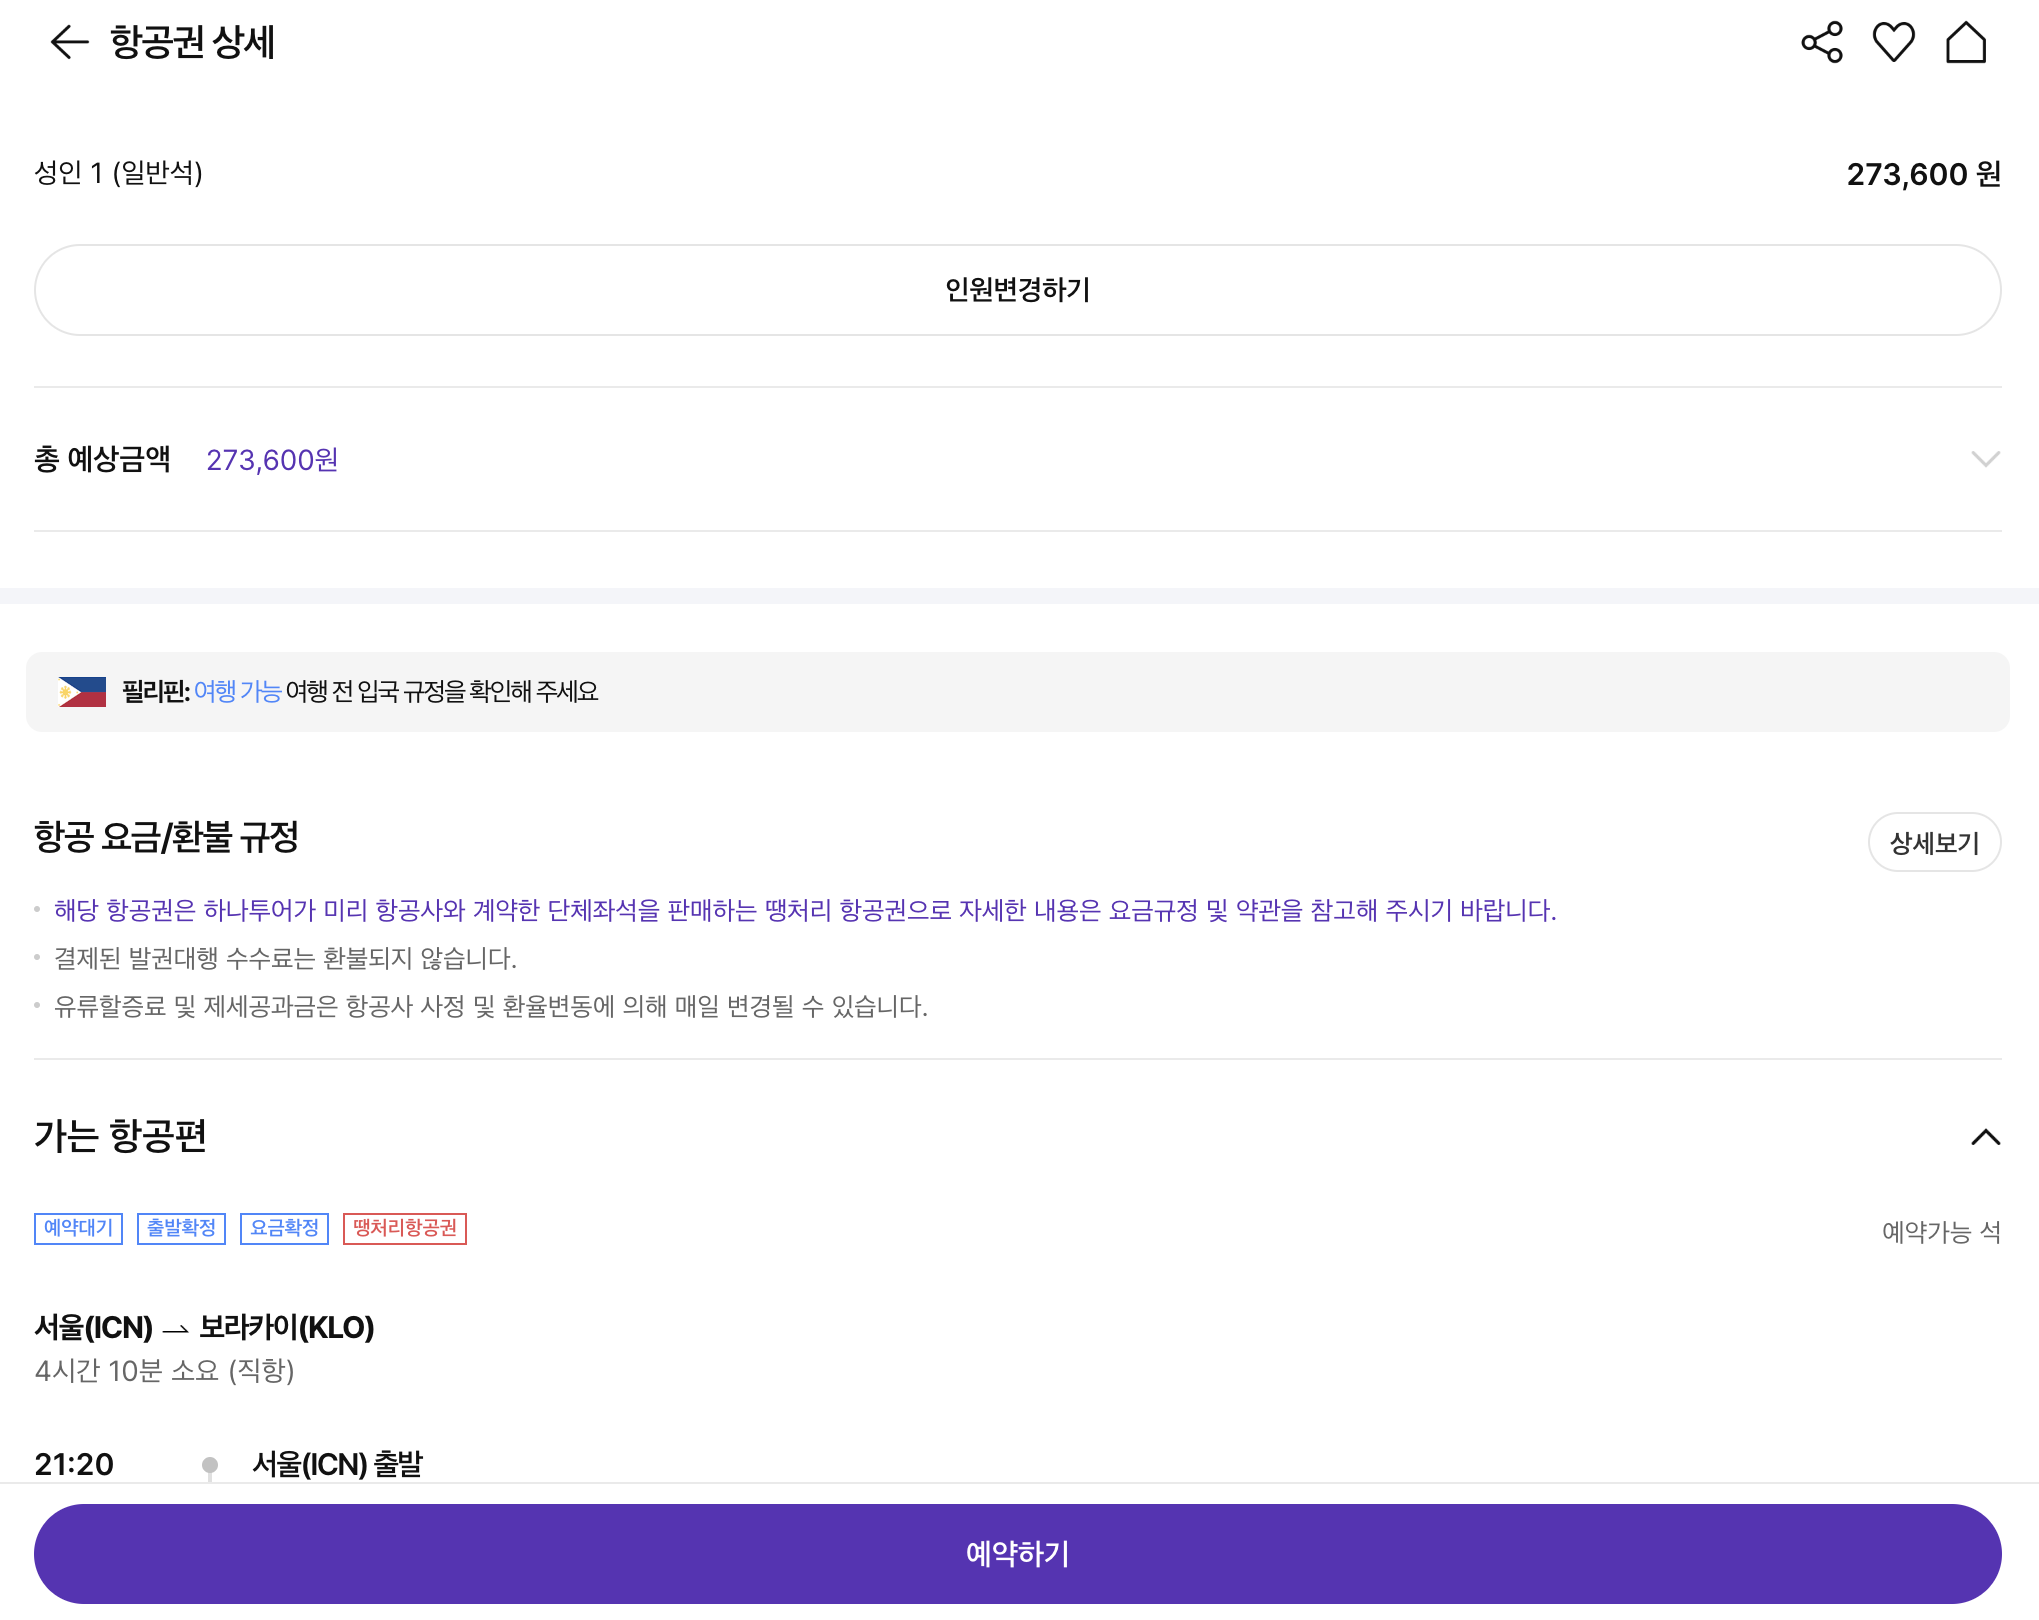Select the 출발확정 tag
The image size is (2039, 1620).
tap(181, 1228)
